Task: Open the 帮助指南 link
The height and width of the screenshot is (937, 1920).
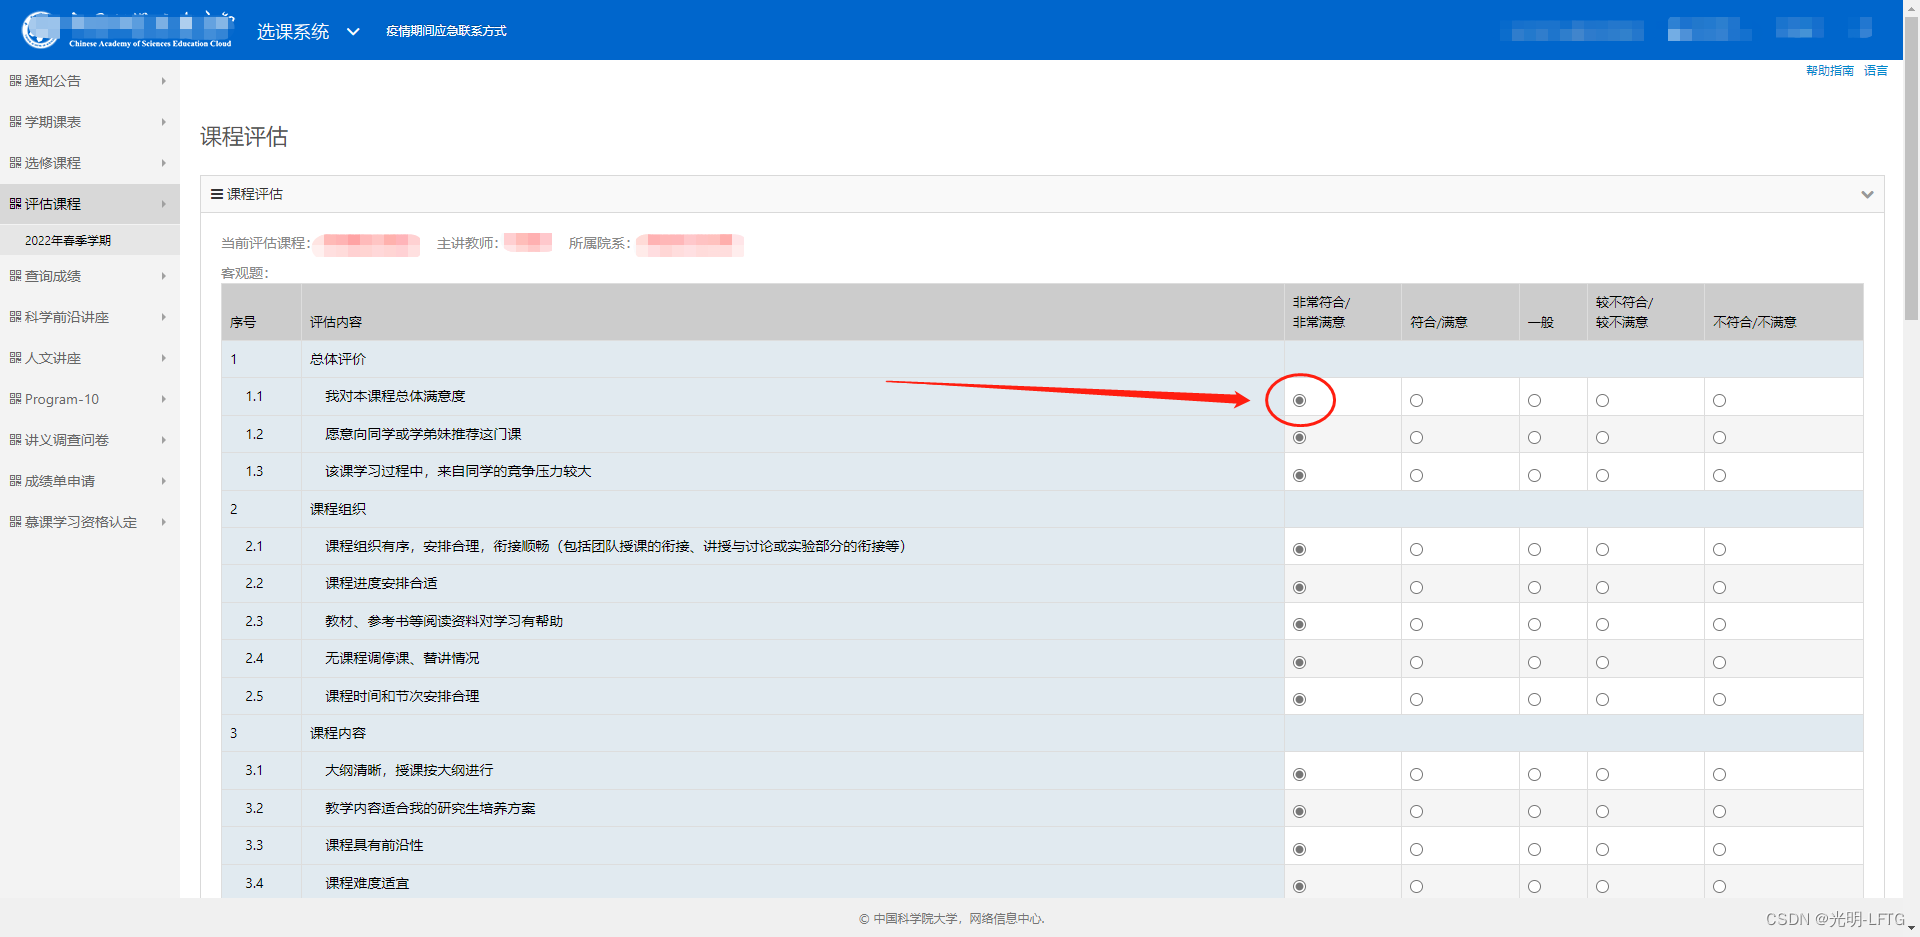Action: coord(1829,71)
